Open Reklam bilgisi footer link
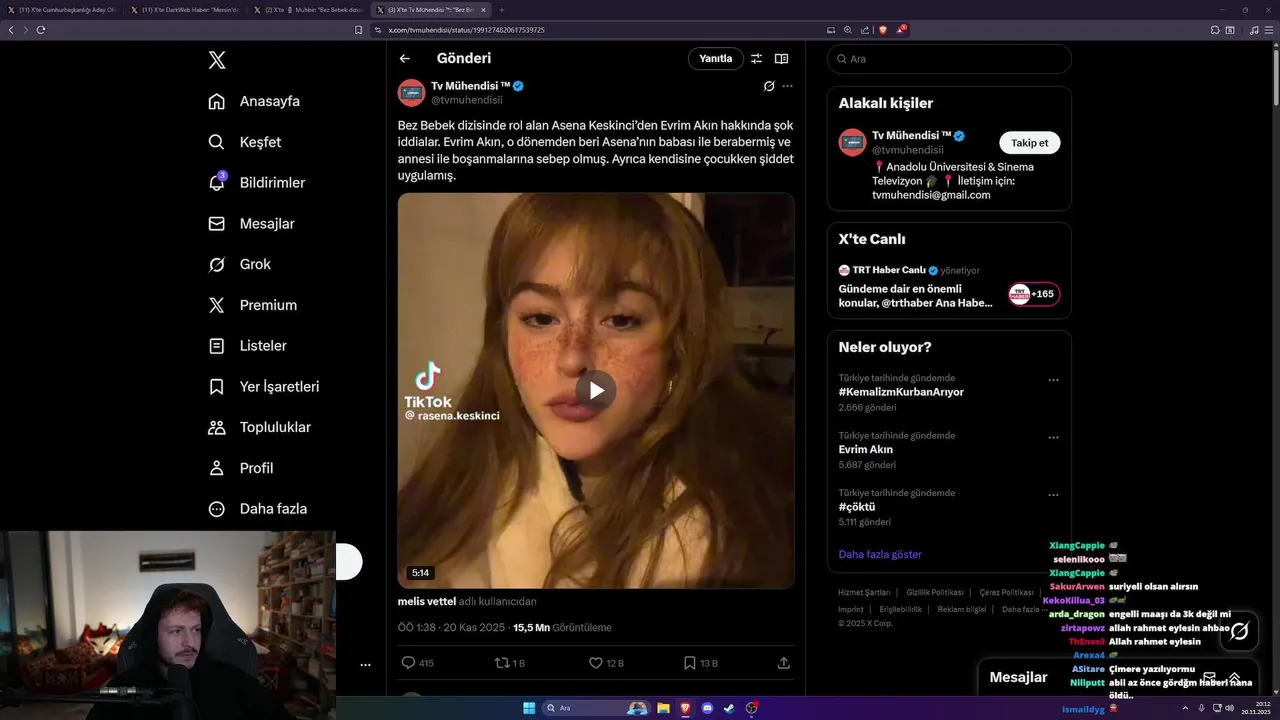This screenshot has width=1280, height=720. 961,609
